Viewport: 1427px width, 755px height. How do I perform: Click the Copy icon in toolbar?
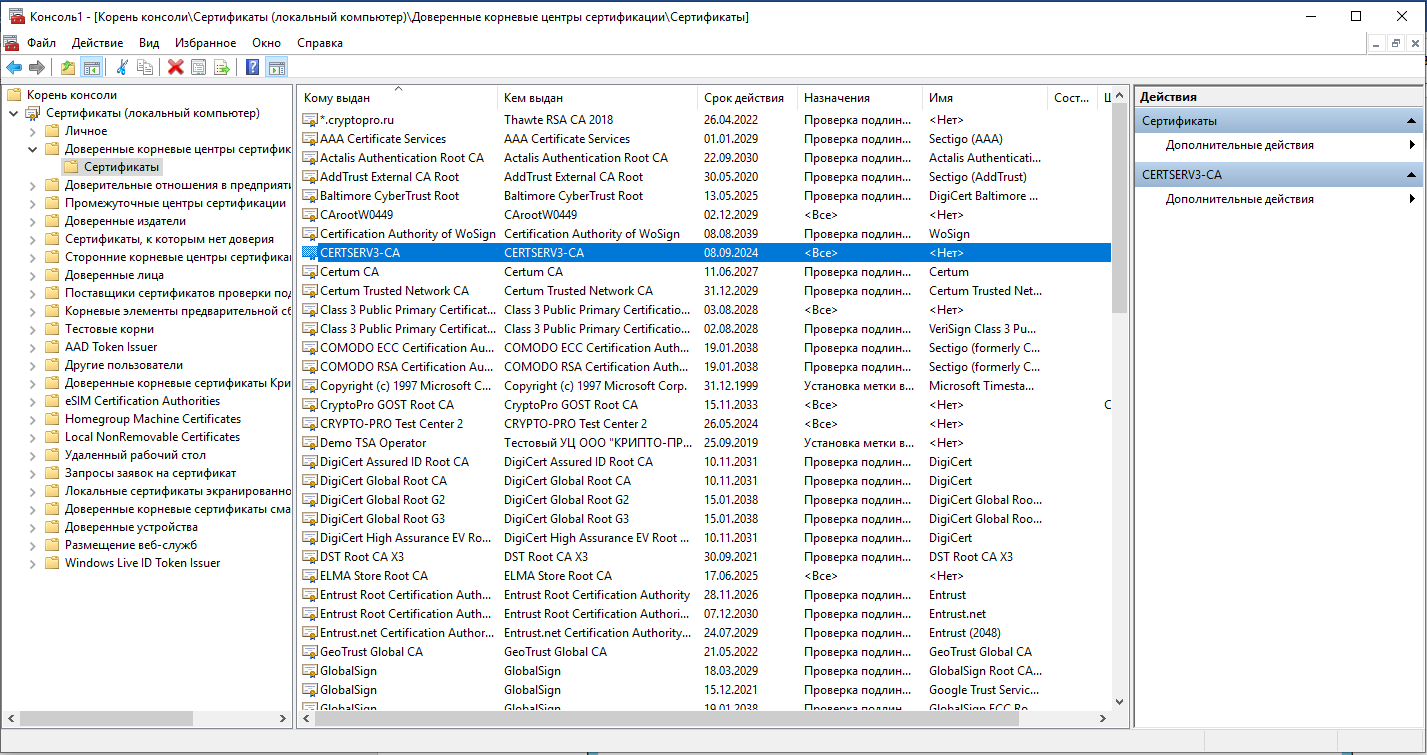(145, 67)
